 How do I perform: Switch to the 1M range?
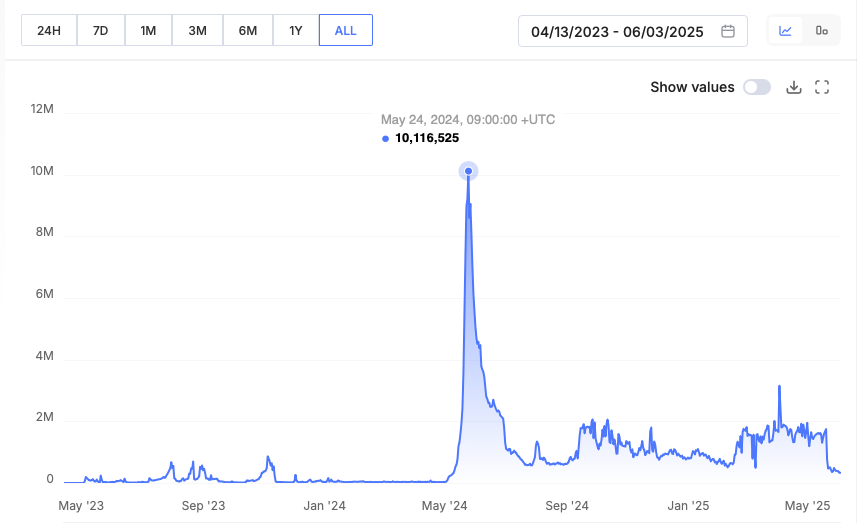pyautogui.click(x=148, y=31)
